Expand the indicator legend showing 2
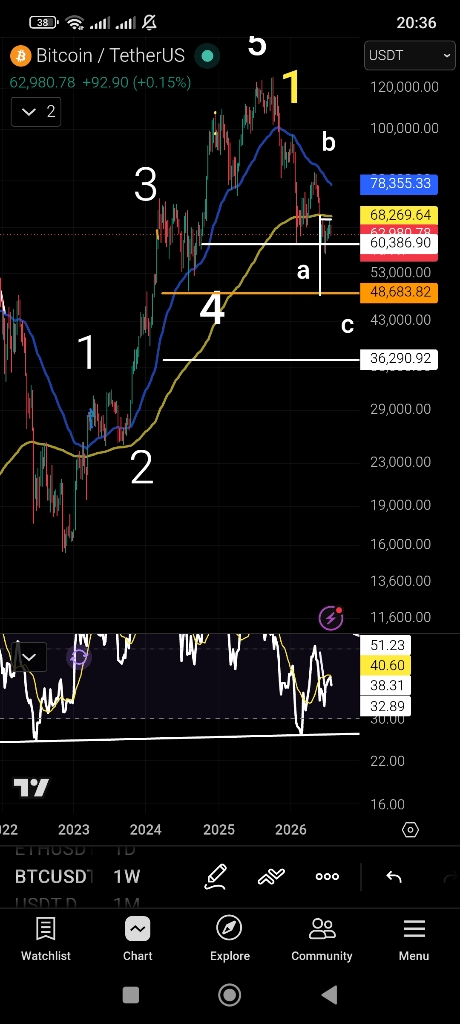460x1024 pixels. coord(39,112)
